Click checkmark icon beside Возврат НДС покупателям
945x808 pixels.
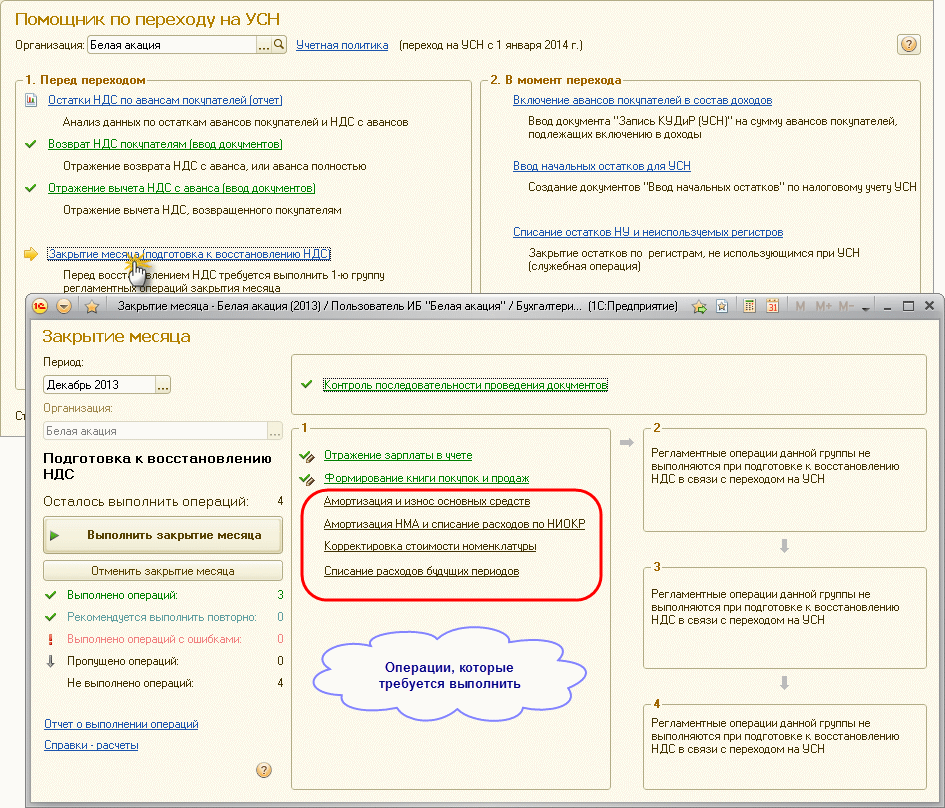(x=31, y=144)
